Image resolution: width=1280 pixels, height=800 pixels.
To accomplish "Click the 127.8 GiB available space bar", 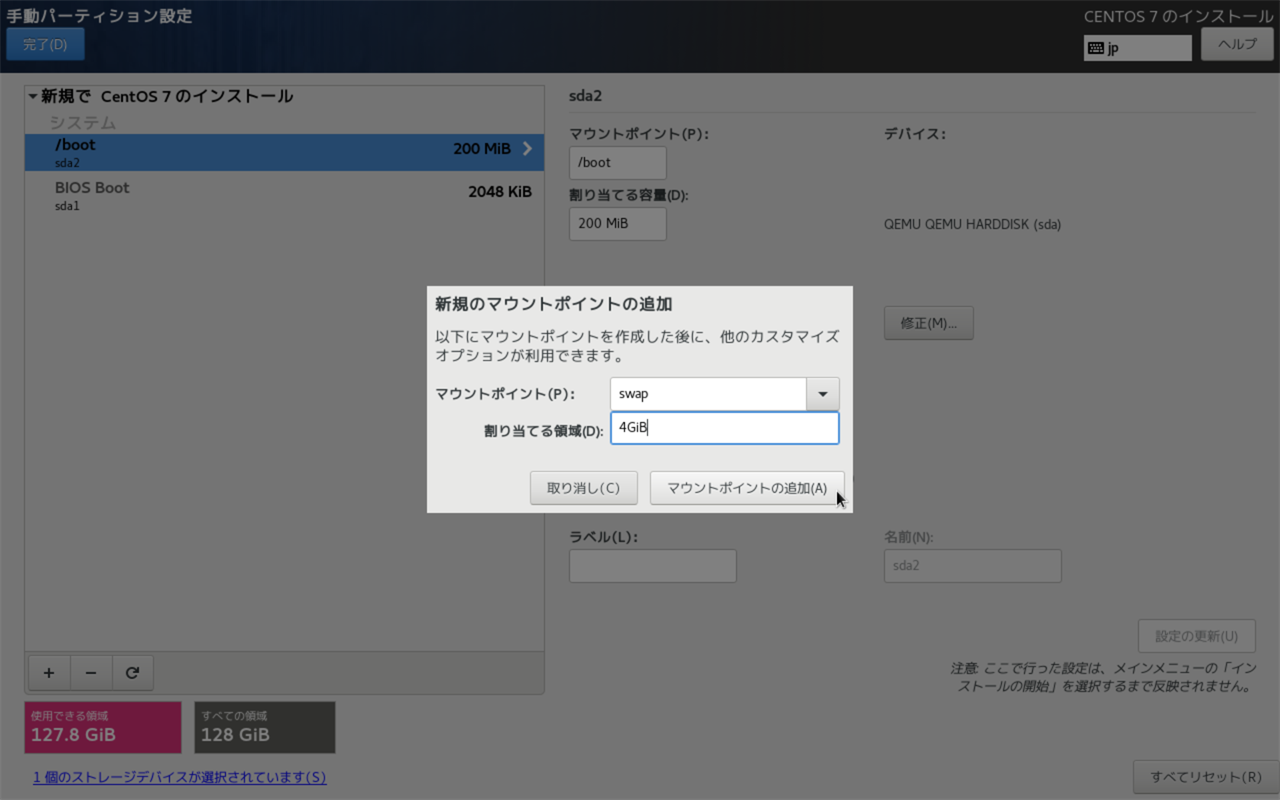I will pyautogui.click(x=102, y=727).
